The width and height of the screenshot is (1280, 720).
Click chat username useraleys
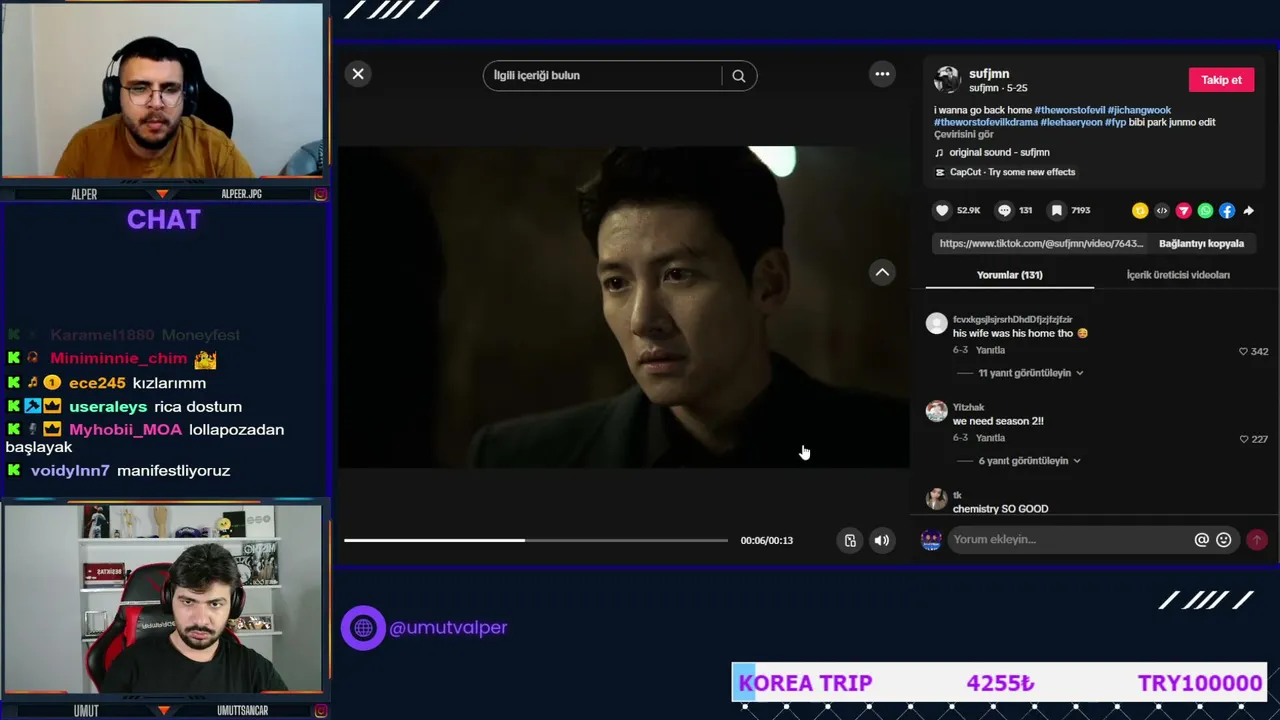pyautogui.click(x=108, y=407)
